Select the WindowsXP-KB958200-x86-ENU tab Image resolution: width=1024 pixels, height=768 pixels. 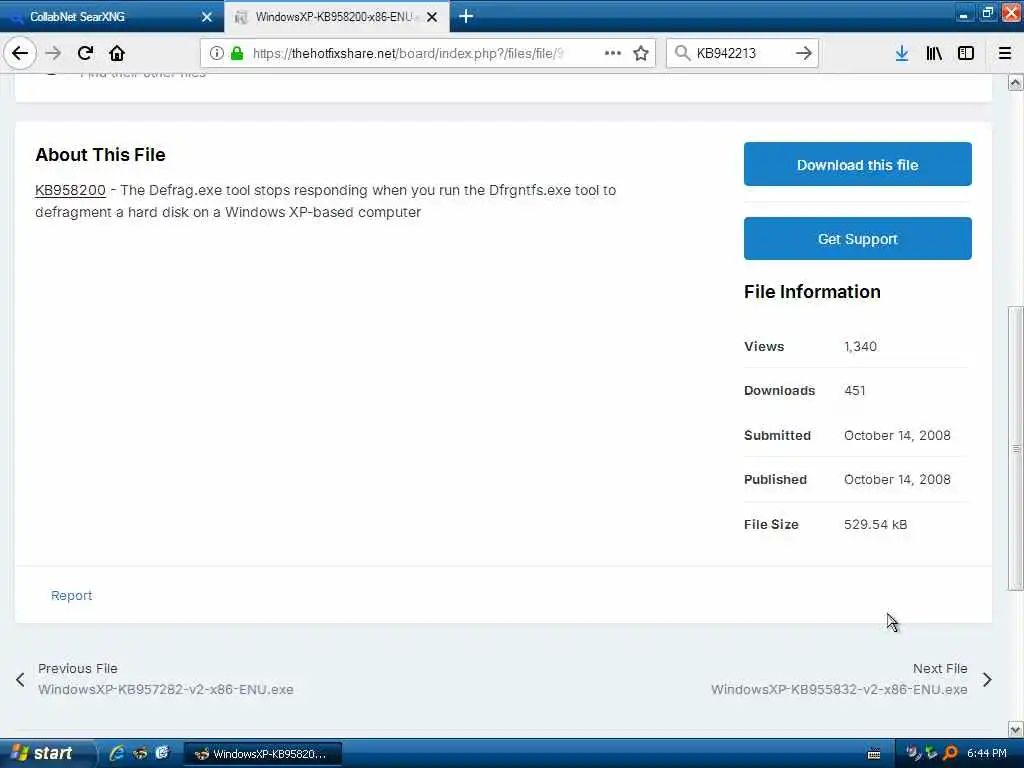pyautogui.click(x=334, y=17)
